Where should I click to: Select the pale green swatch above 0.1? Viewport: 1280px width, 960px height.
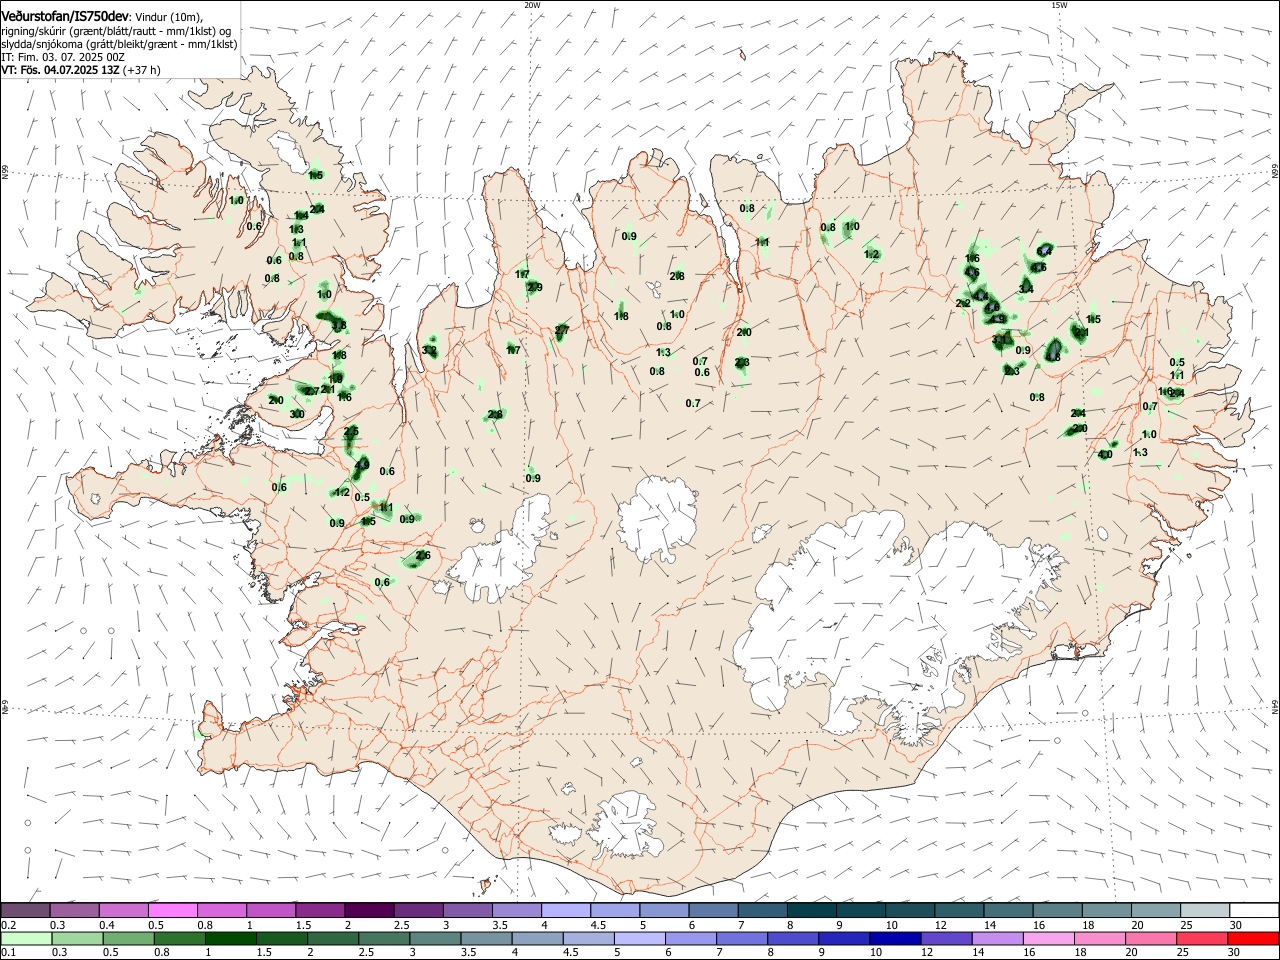tap(26, 939)
